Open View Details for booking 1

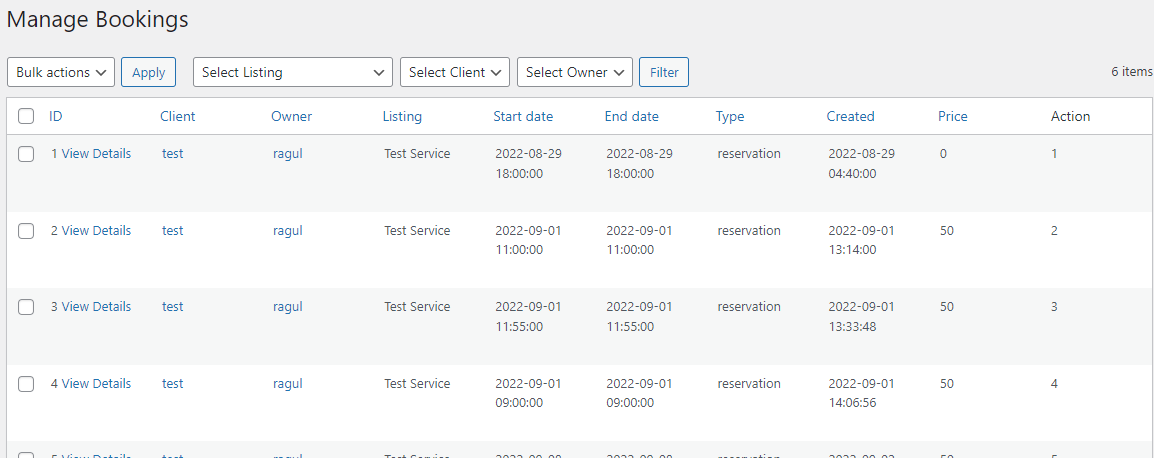click(96, 154)
